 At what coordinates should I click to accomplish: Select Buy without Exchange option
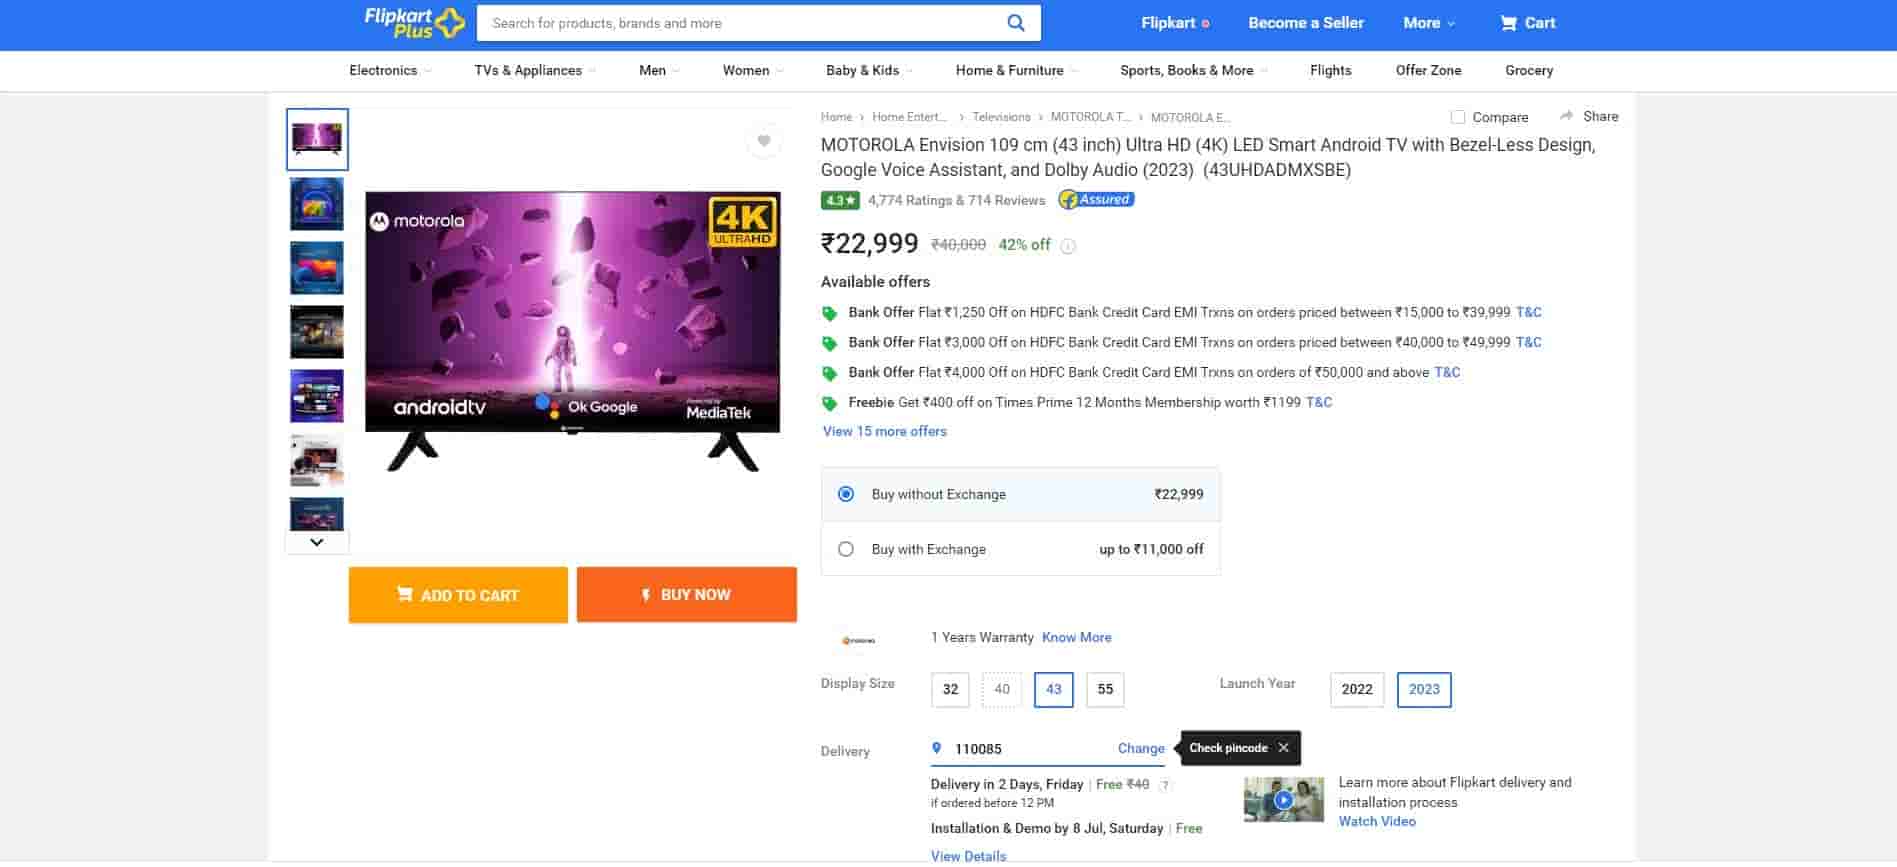[x=846, y=494]
